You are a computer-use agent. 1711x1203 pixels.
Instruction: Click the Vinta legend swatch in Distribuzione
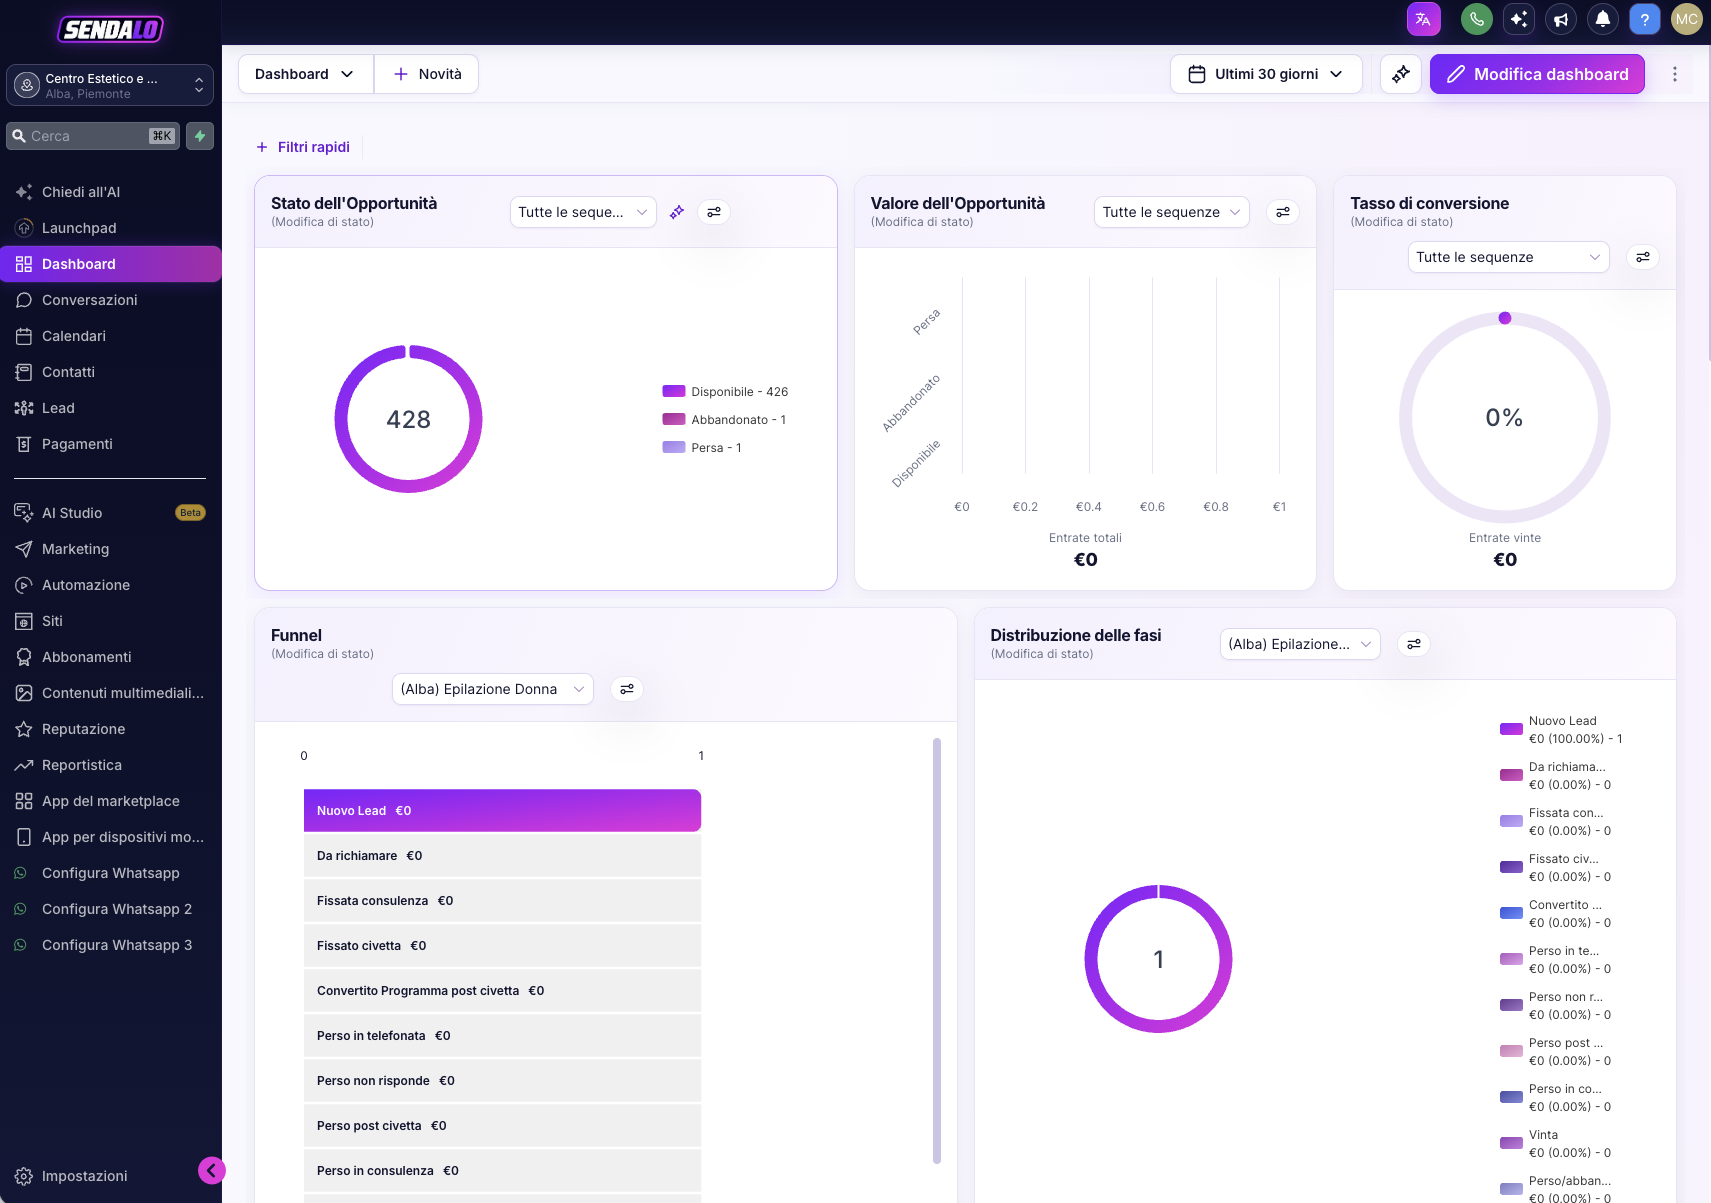[x=1511, y=1143]
